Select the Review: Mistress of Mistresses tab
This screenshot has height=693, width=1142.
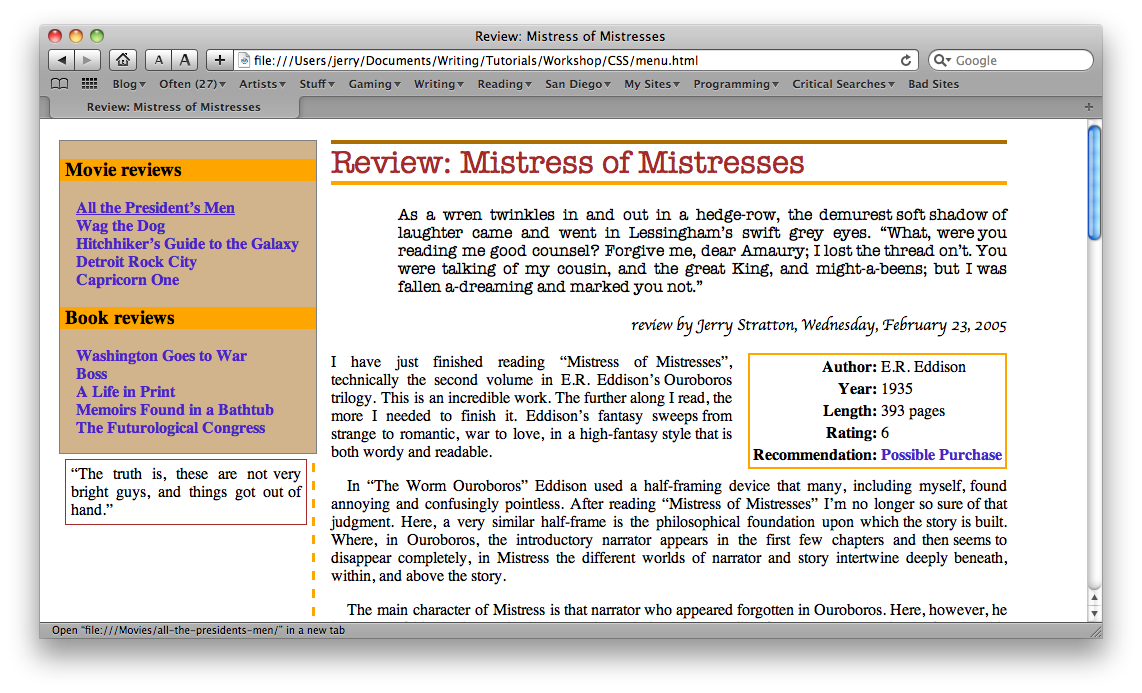pos(173,107)
